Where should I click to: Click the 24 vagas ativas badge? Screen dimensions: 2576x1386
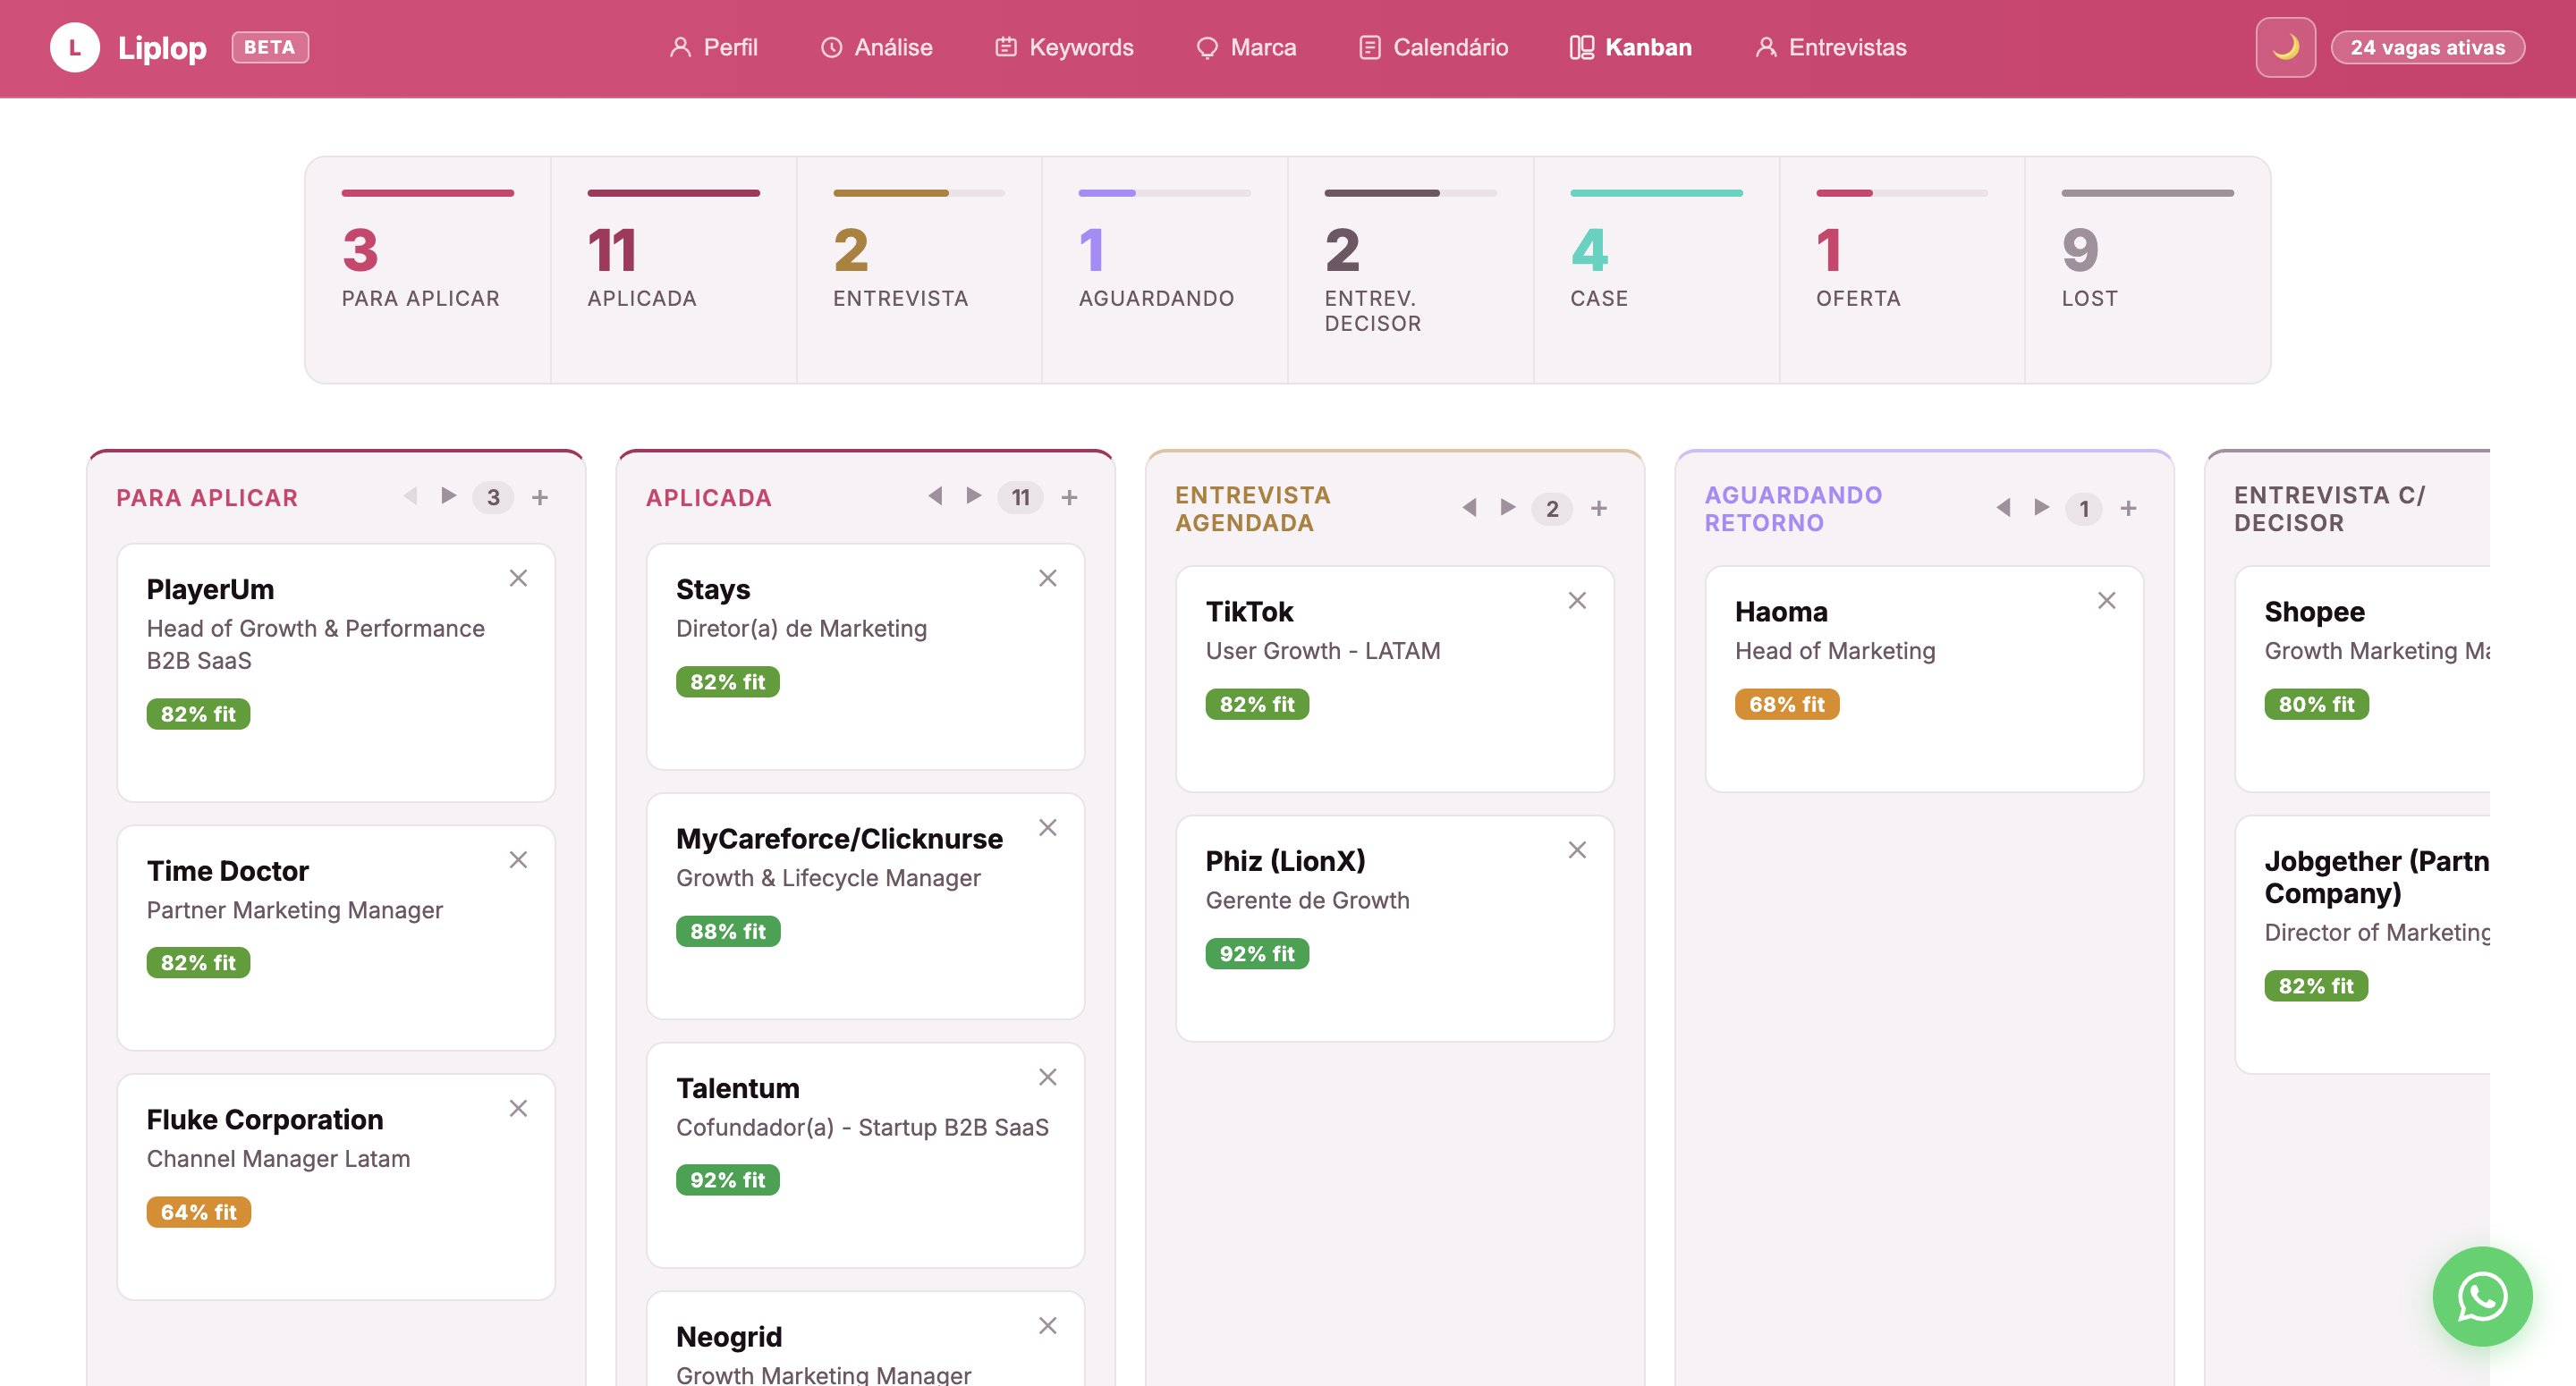[x=2427, y=47]
